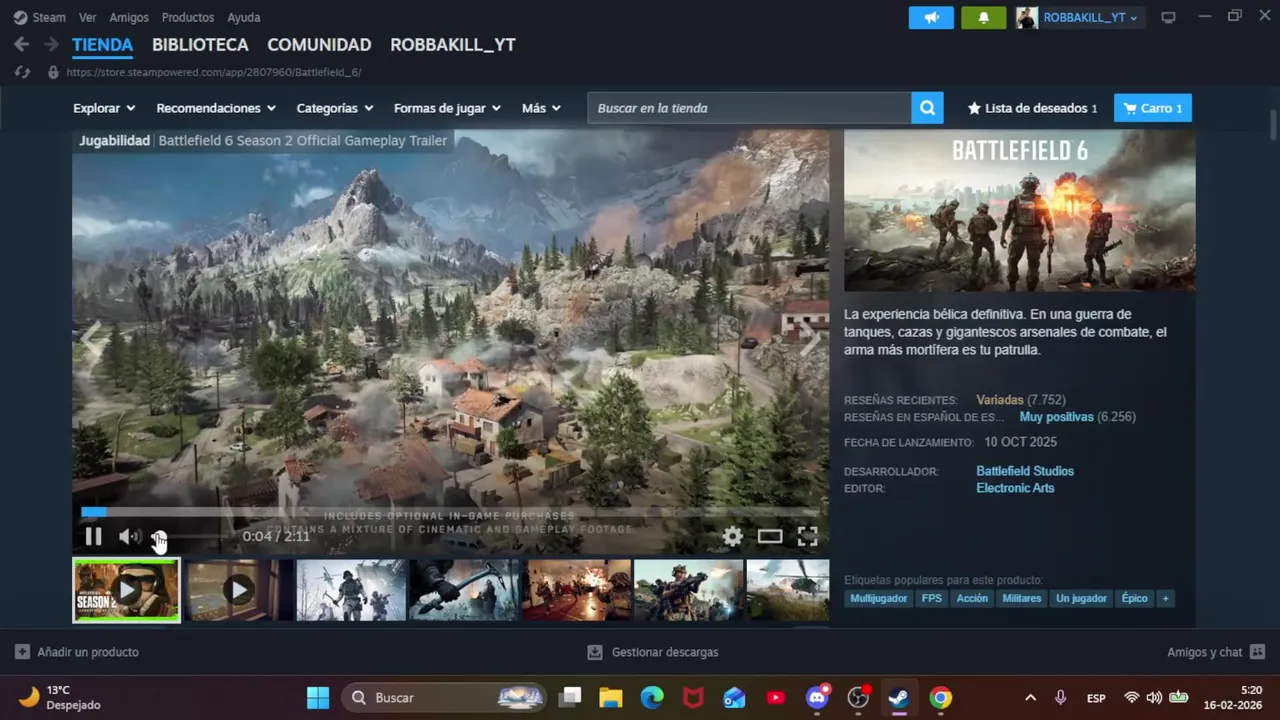The height and width of the screenshot is (720, 1280).
Task: Open the Ver menu
Action: (88, 17)
